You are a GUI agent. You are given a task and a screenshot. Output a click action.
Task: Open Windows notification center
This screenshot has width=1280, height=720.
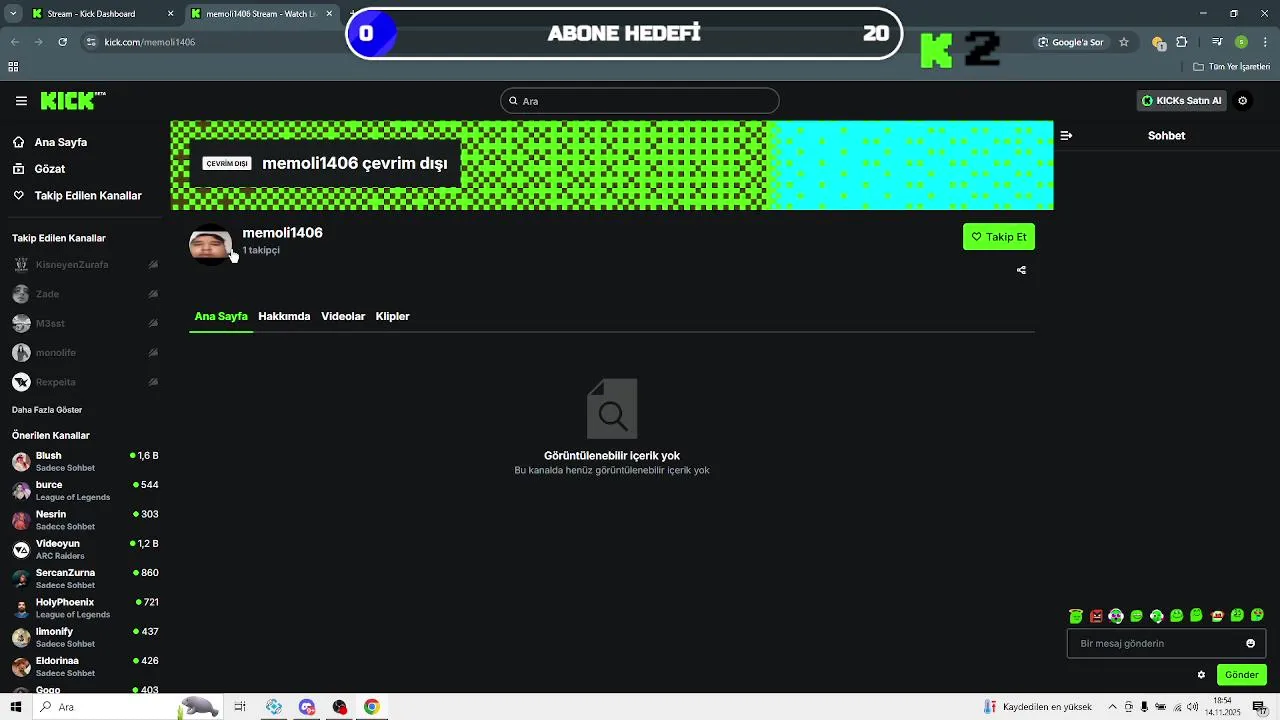click(1260, 707)
